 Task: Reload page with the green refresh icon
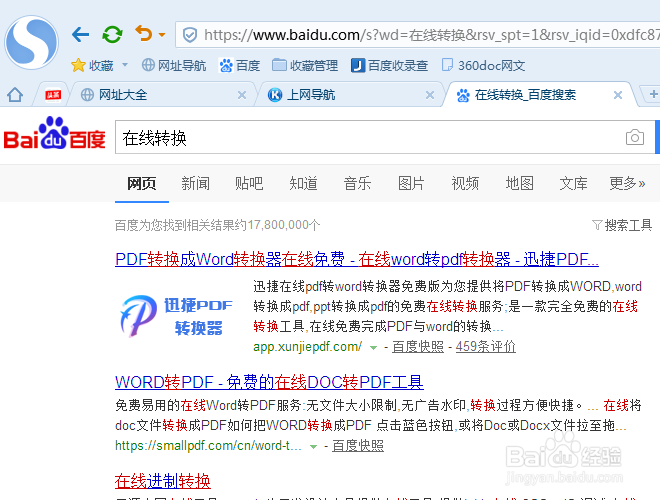pyautogui.click(x=112, y=35)
